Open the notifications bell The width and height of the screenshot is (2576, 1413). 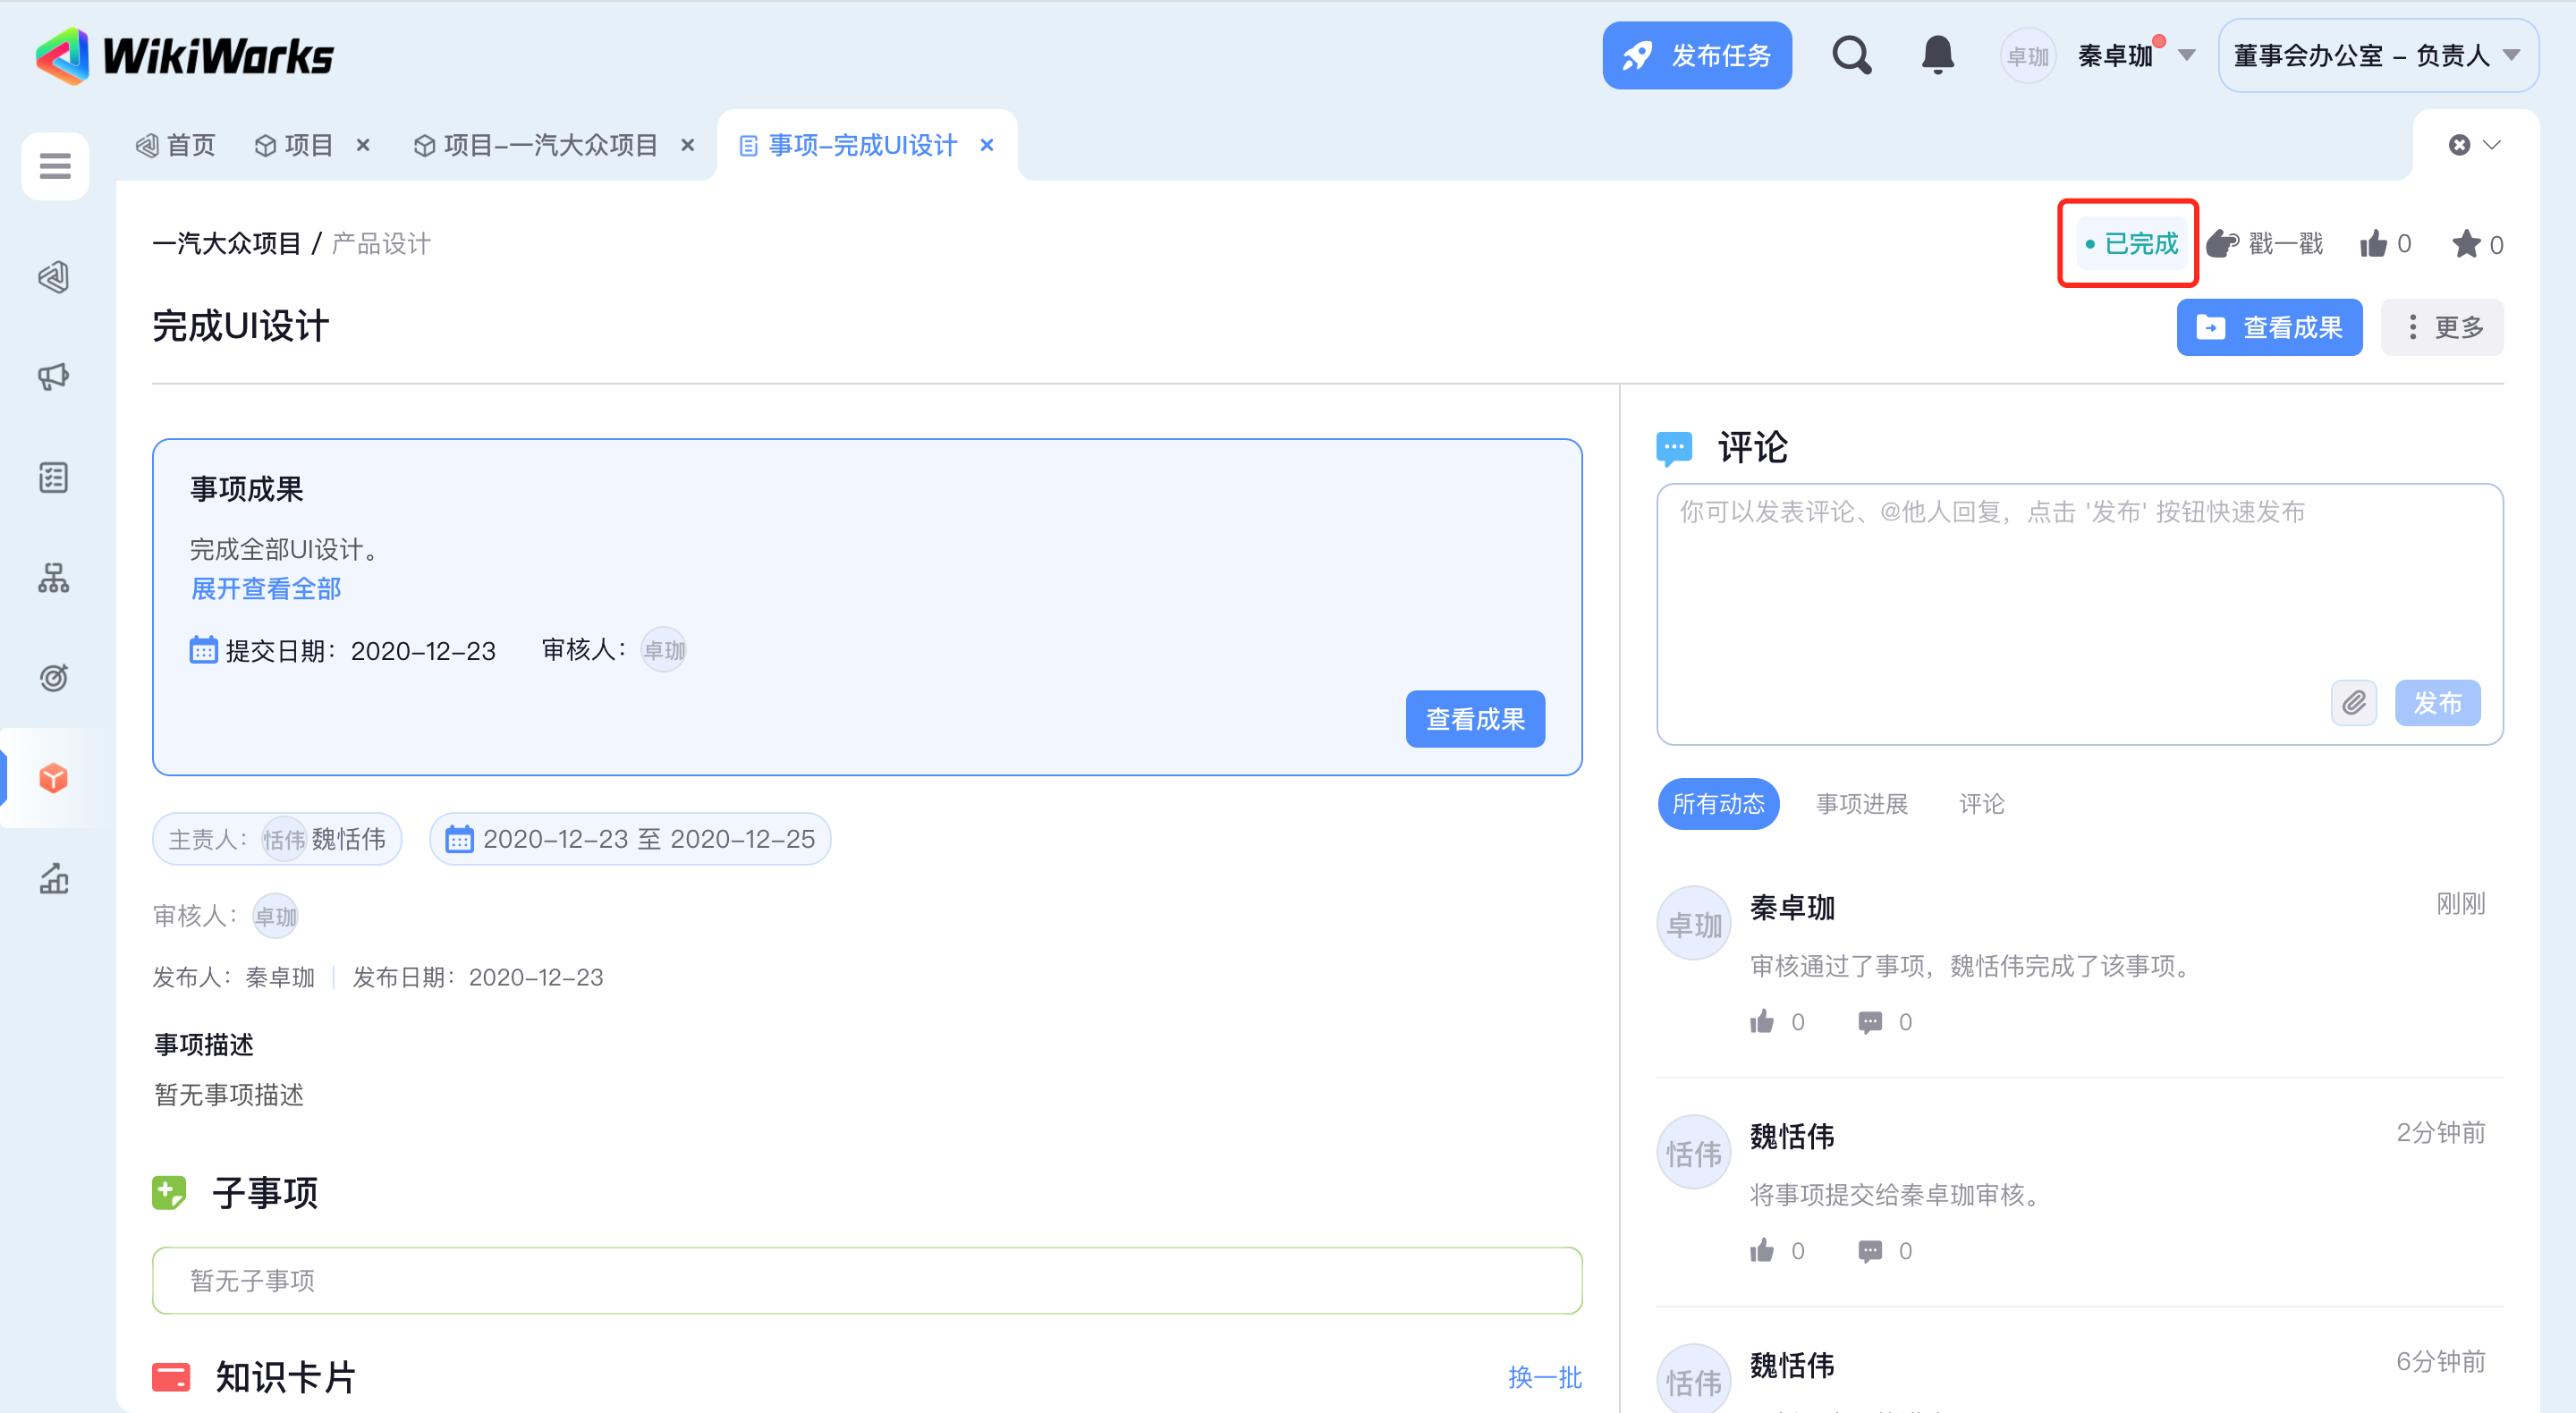point(1937,56)
